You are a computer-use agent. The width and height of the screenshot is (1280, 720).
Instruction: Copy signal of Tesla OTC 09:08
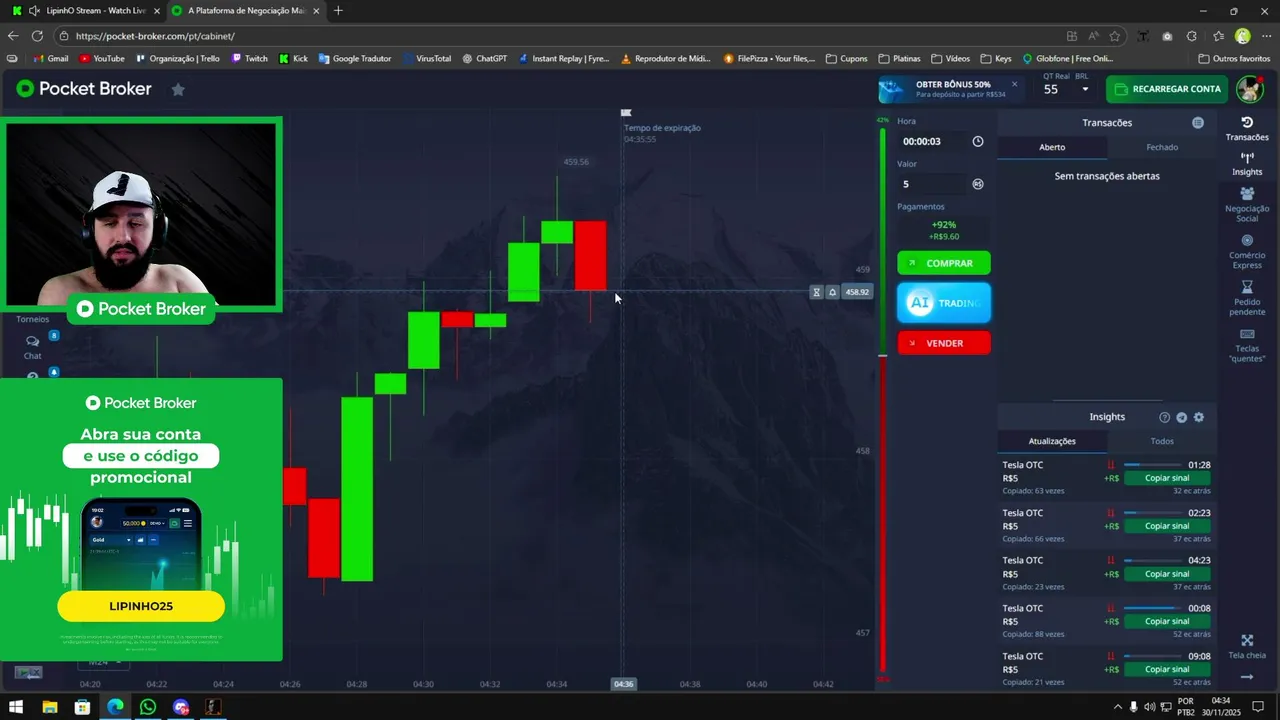click(1167, 669)
